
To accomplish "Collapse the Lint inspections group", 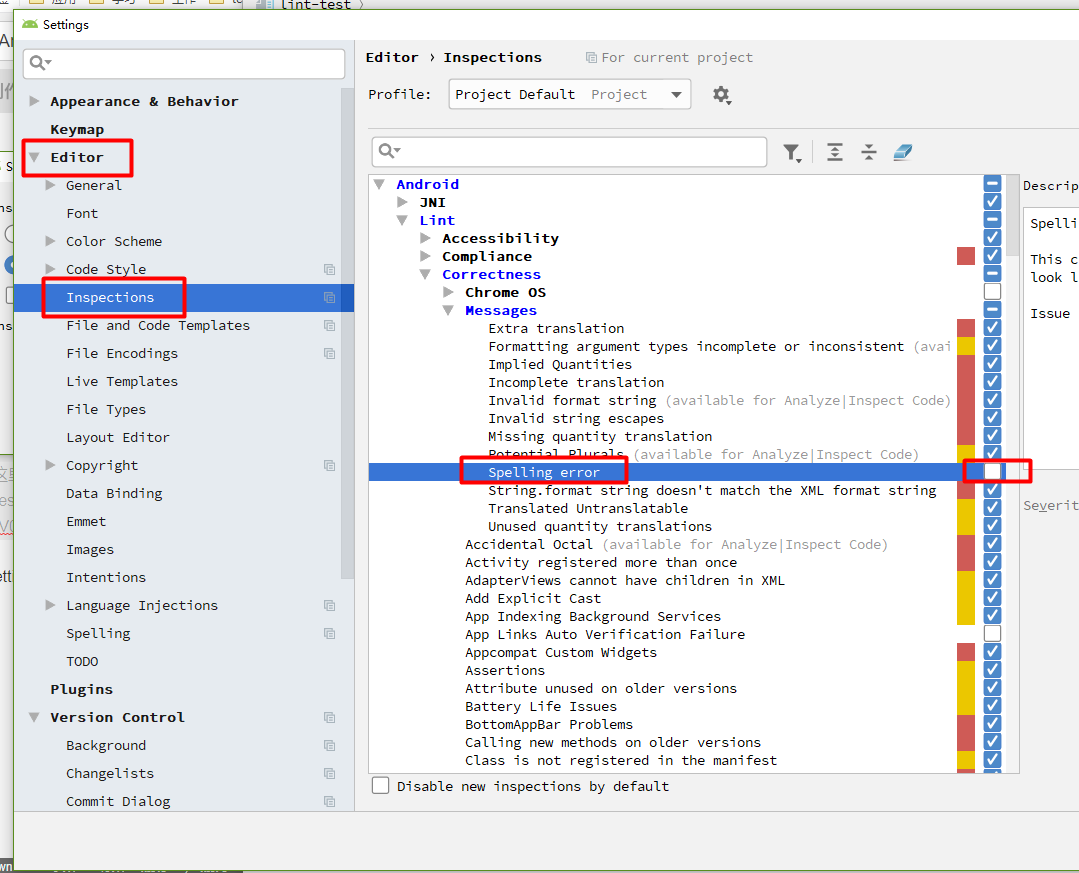I will click(403, 220).
